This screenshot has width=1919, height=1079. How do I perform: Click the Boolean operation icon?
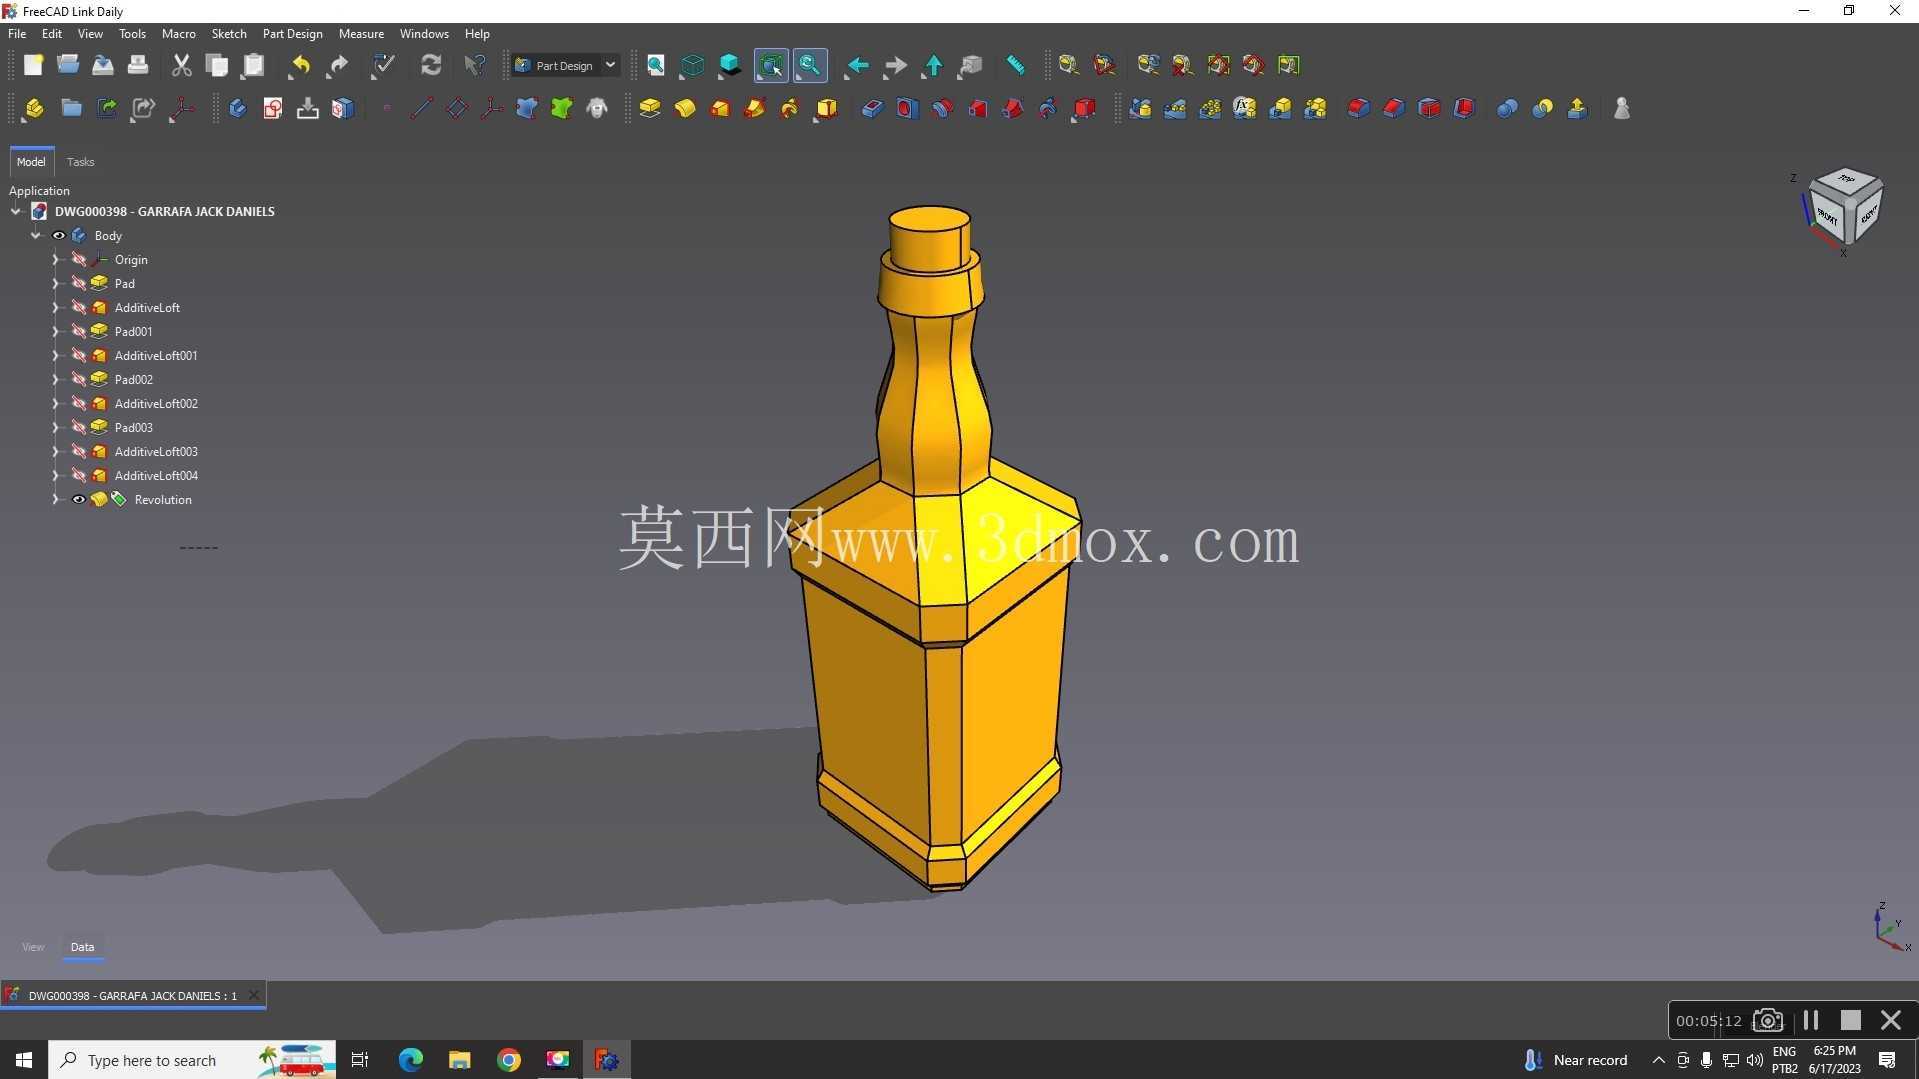click(1507, 109)
